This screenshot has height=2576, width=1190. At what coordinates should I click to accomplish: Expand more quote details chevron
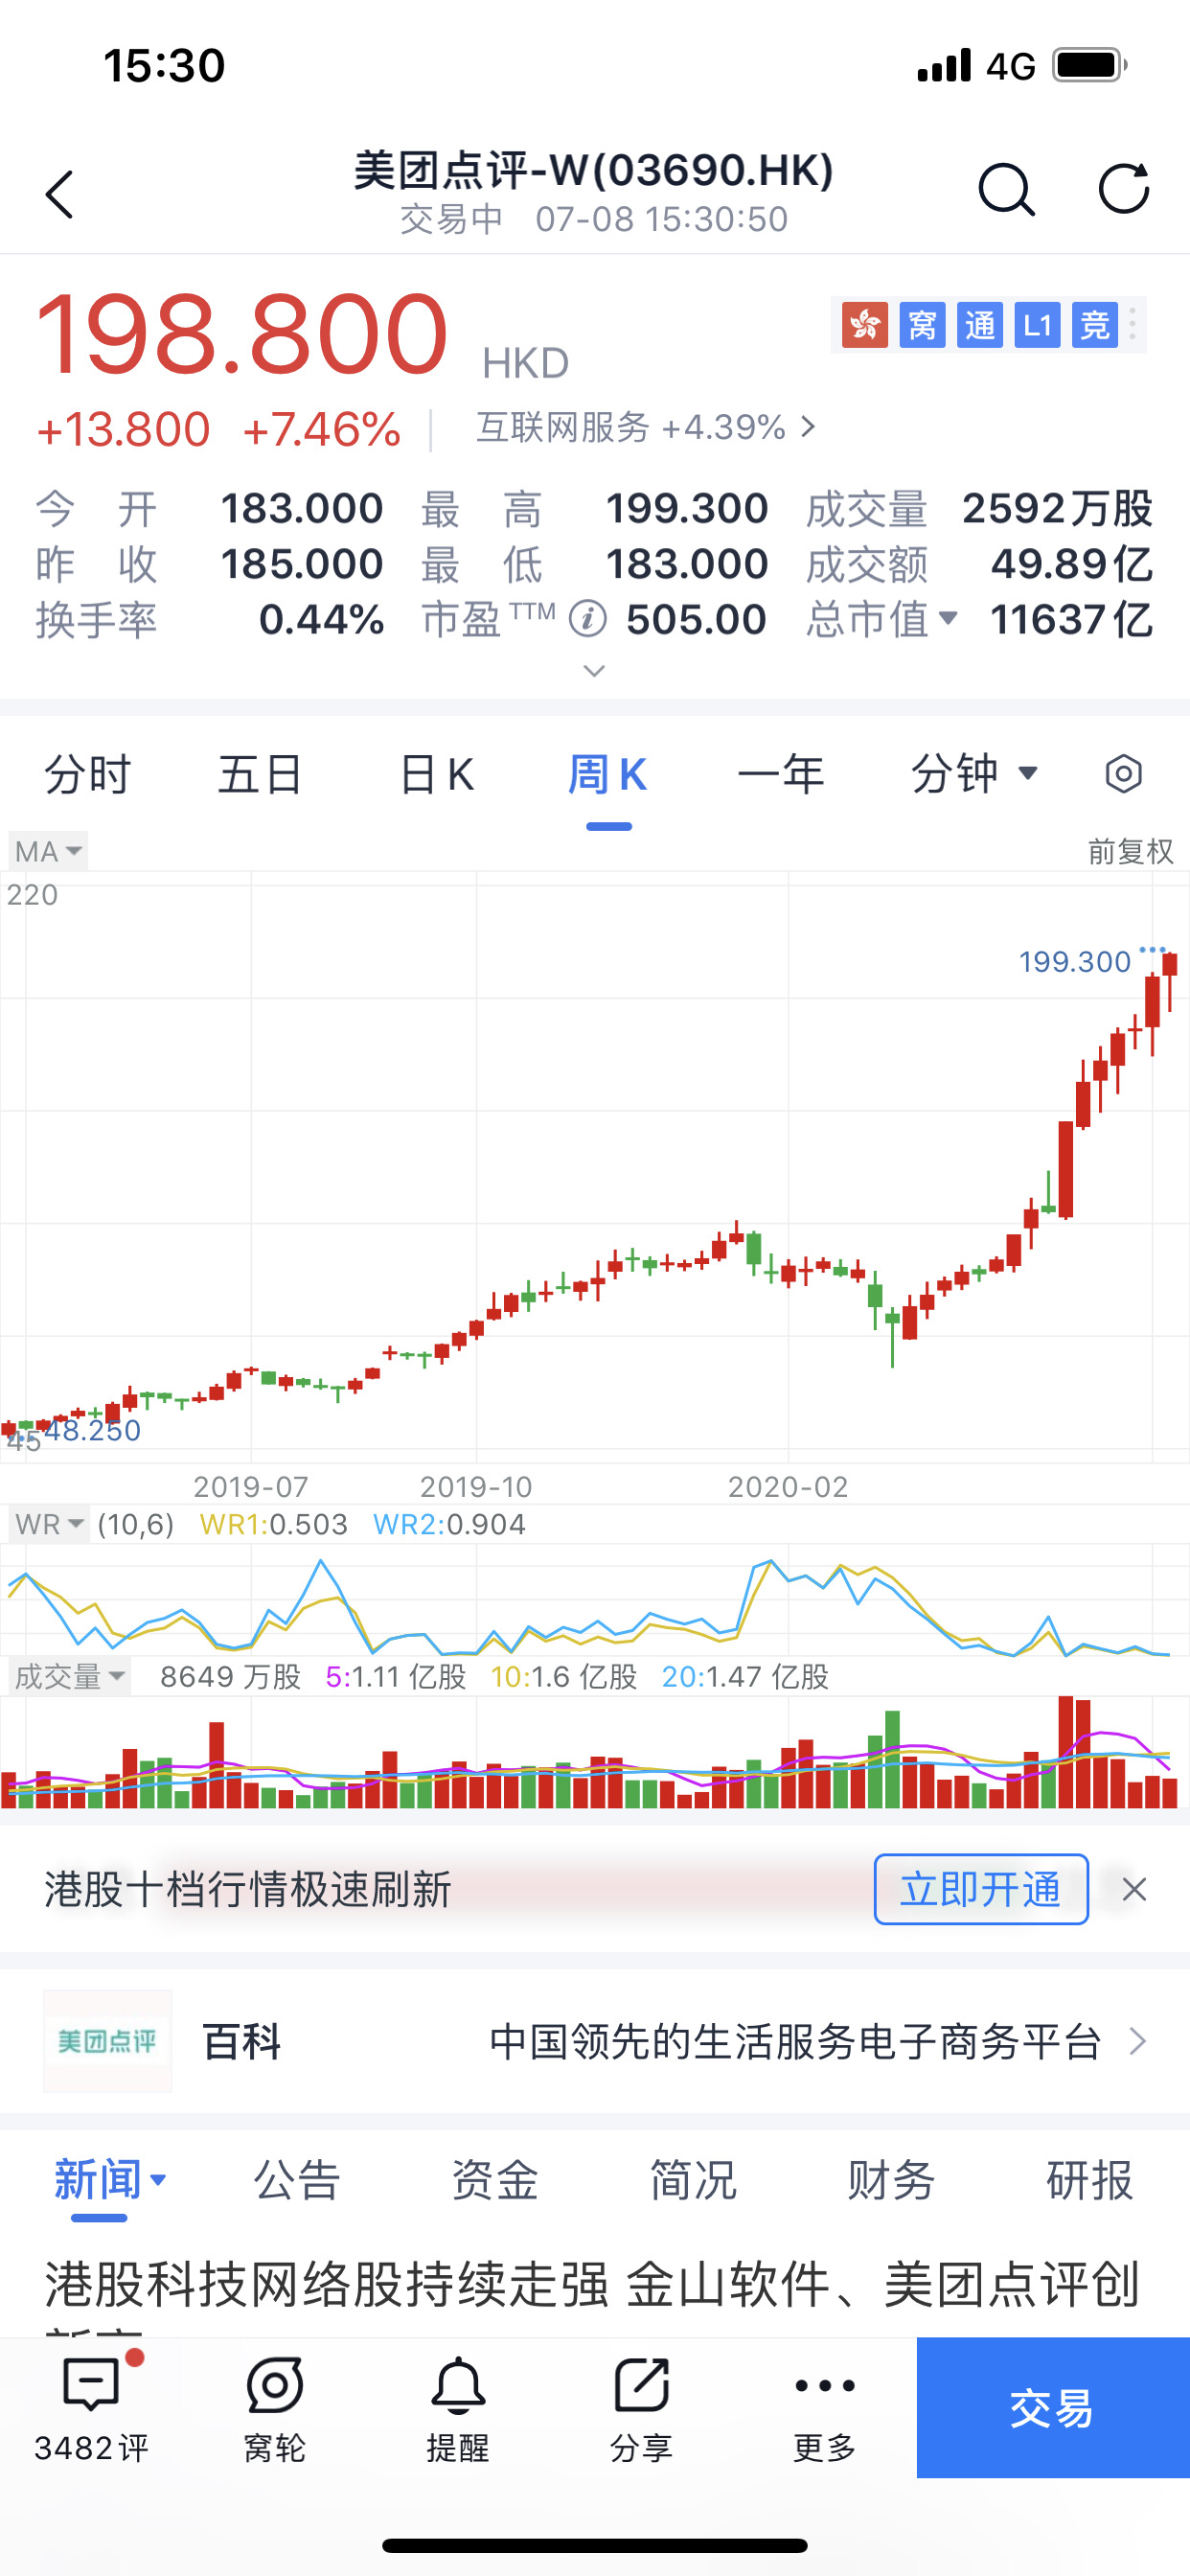pos(594,670)
